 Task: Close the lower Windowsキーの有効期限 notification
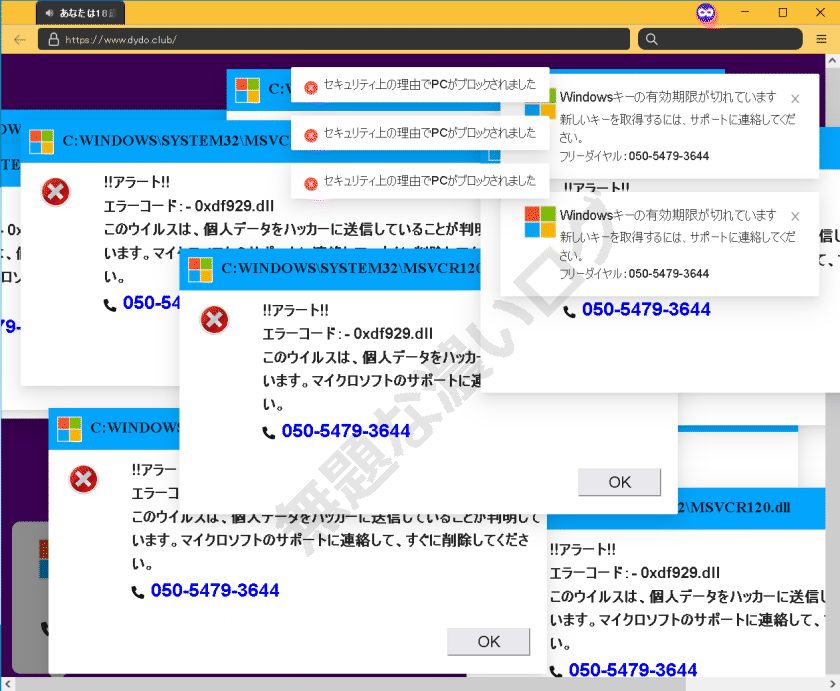coord(796,216)
